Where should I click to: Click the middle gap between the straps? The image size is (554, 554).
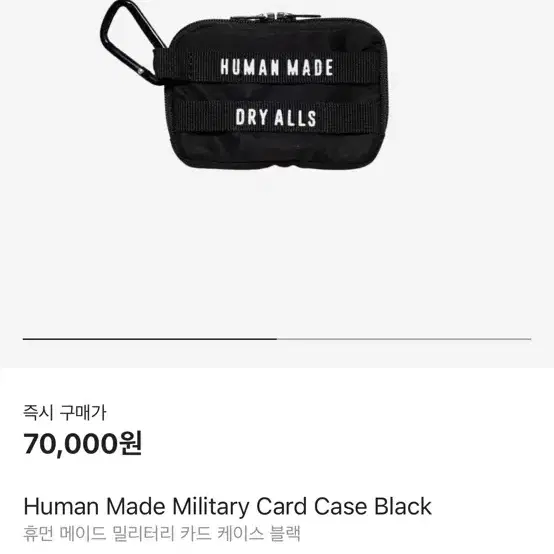coord(277,92)
